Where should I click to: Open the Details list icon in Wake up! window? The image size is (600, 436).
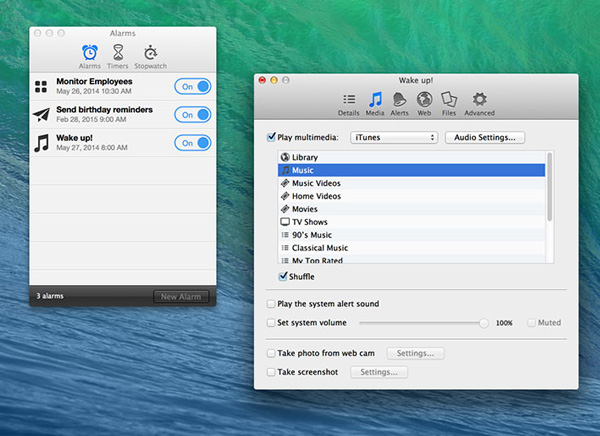tap(349, 100)
